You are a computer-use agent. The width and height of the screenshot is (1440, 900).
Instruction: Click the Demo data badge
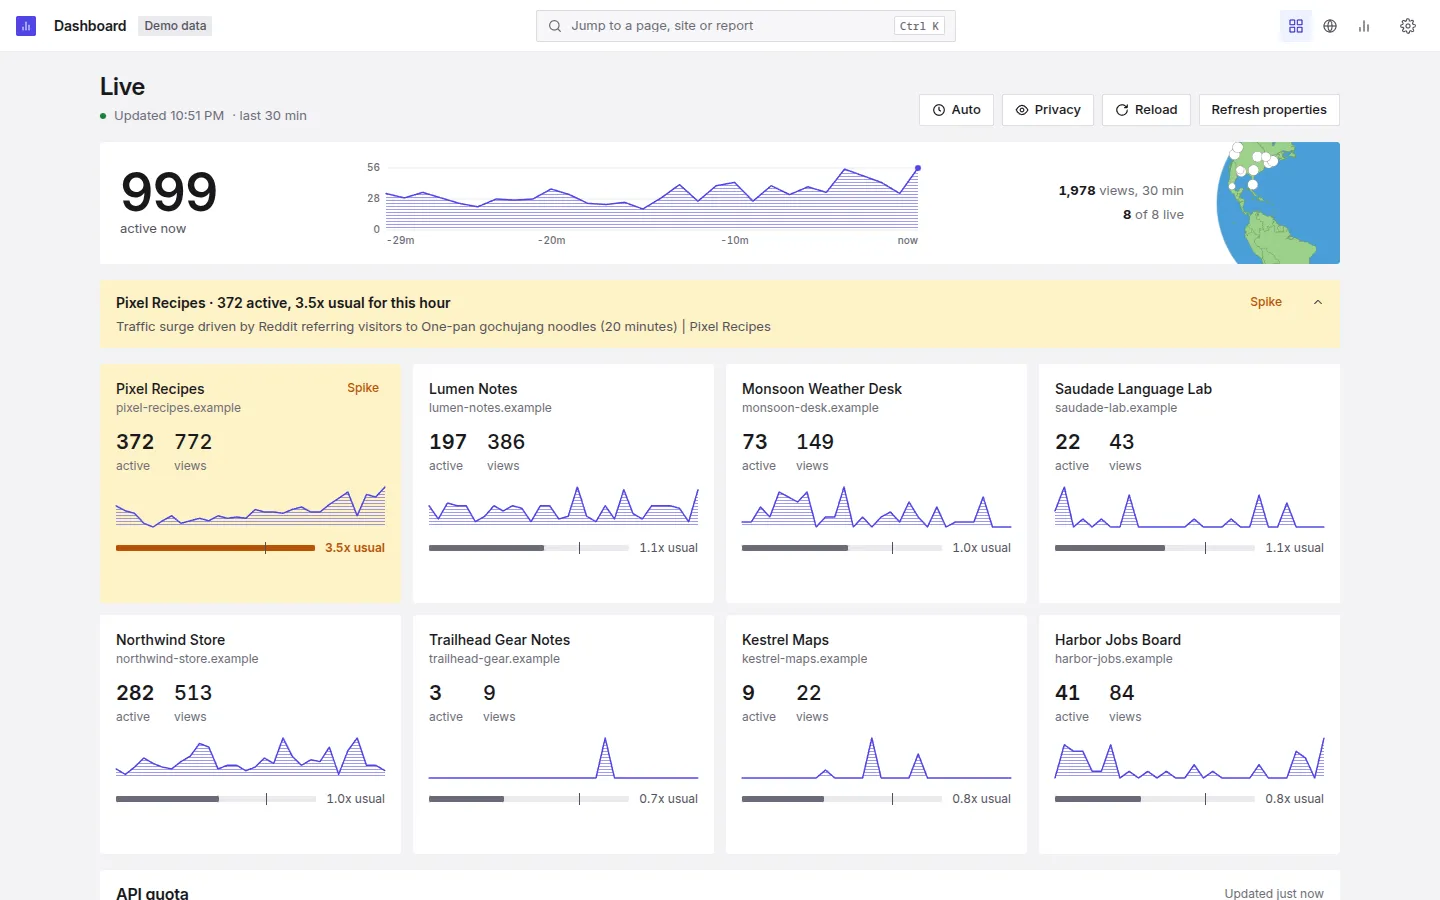(x=175, y=26)
